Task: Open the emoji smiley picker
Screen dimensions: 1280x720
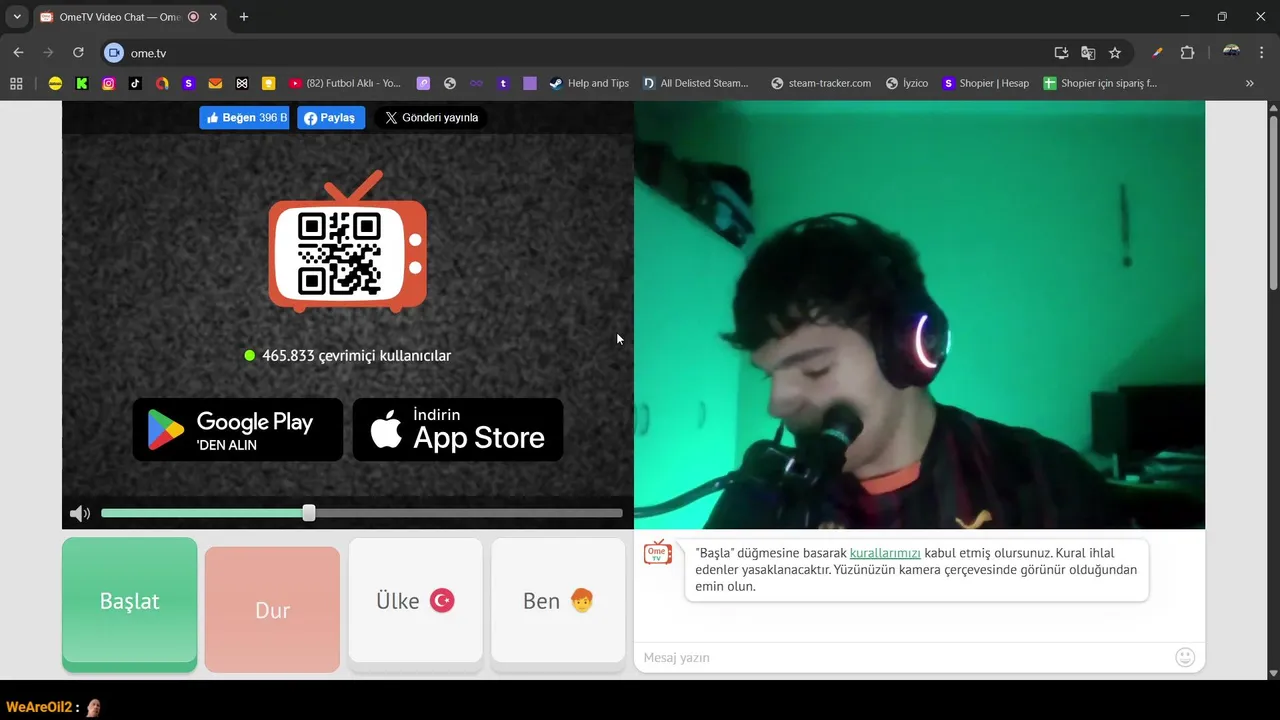Action: click(1185, 657)
